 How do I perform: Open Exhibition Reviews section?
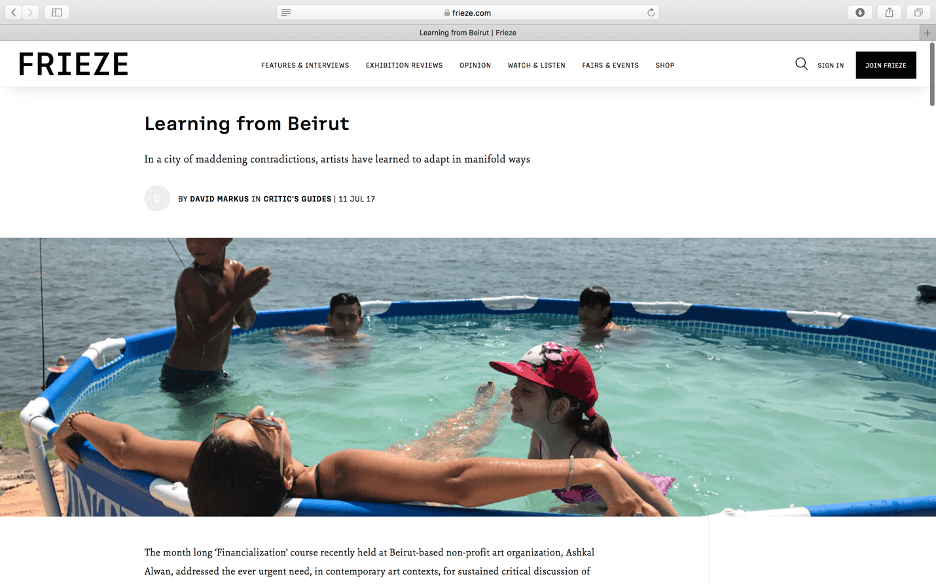[404, 66]
